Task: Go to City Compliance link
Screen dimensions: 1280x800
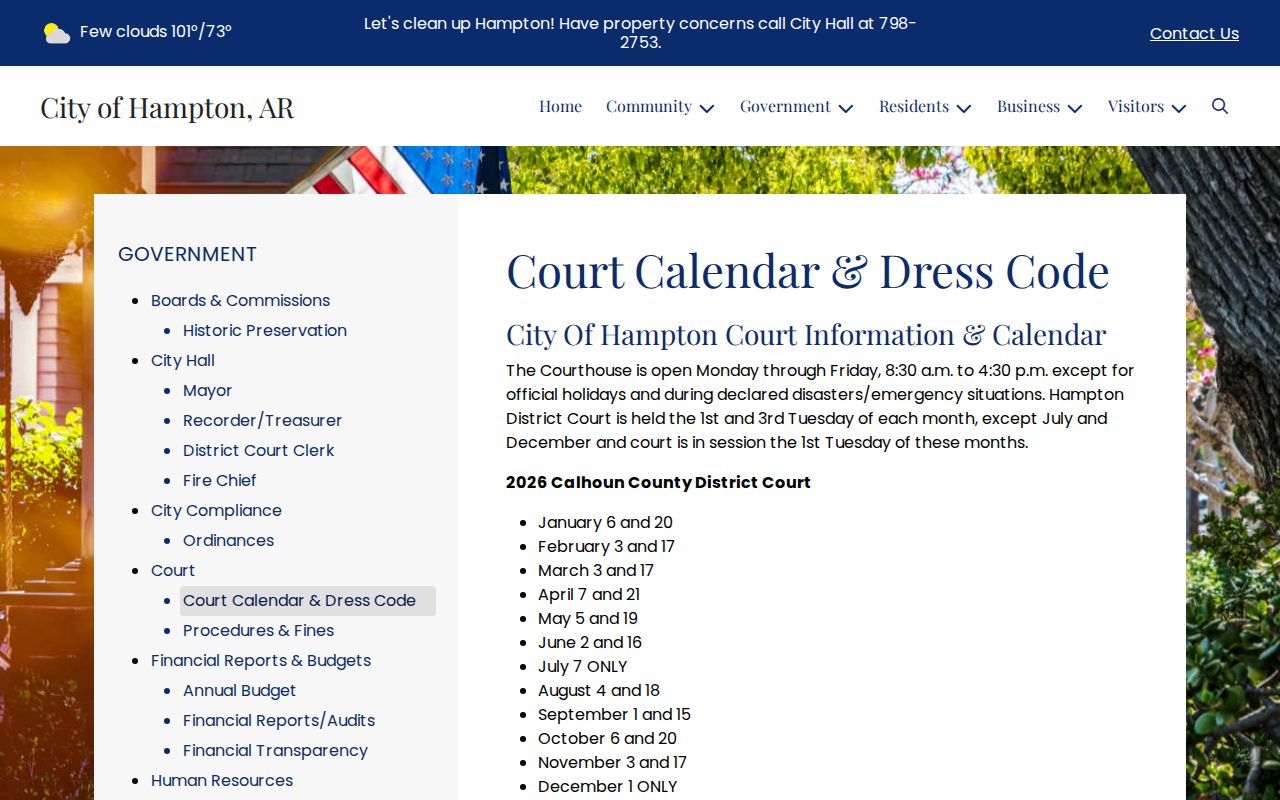Action: (x=216, y=510)
